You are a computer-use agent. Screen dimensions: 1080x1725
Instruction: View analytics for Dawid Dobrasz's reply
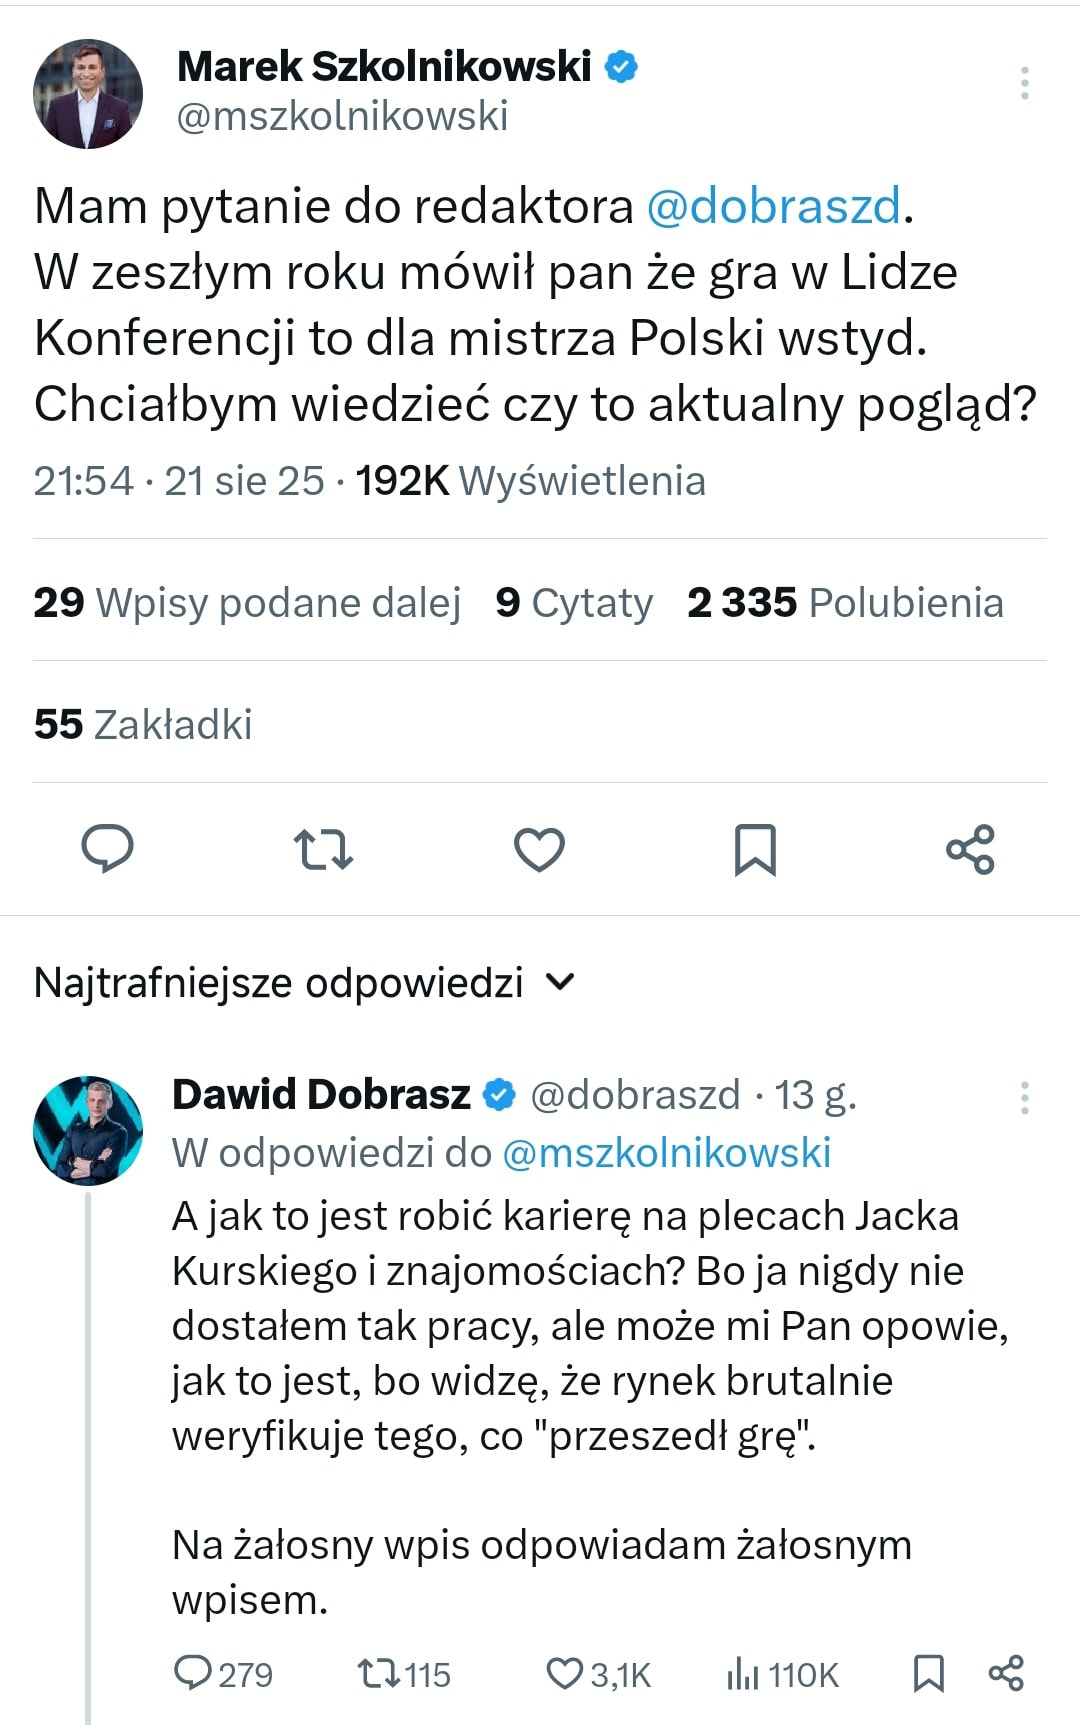(x=743, y=1673)
